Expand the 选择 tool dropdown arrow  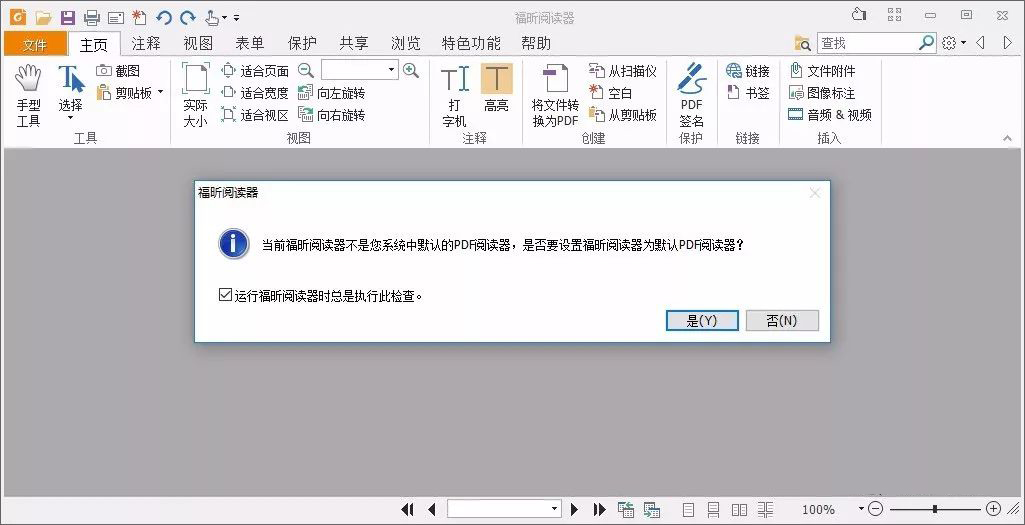(71, 118)
